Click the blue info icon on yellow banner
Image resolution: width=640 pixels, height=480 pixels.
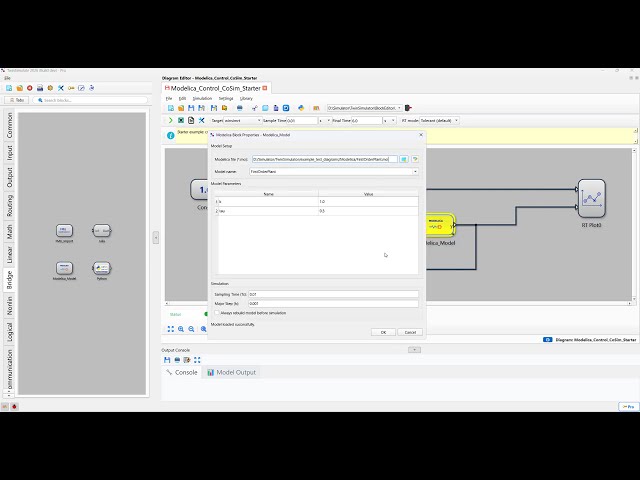click(171, 135)
